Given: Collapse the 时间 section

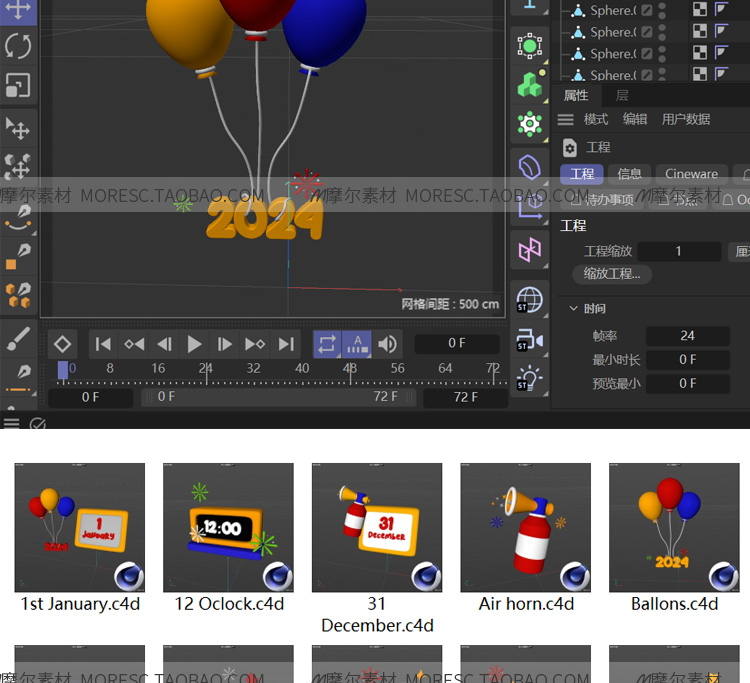Looking at the screenshot, I should coord(574,308).
